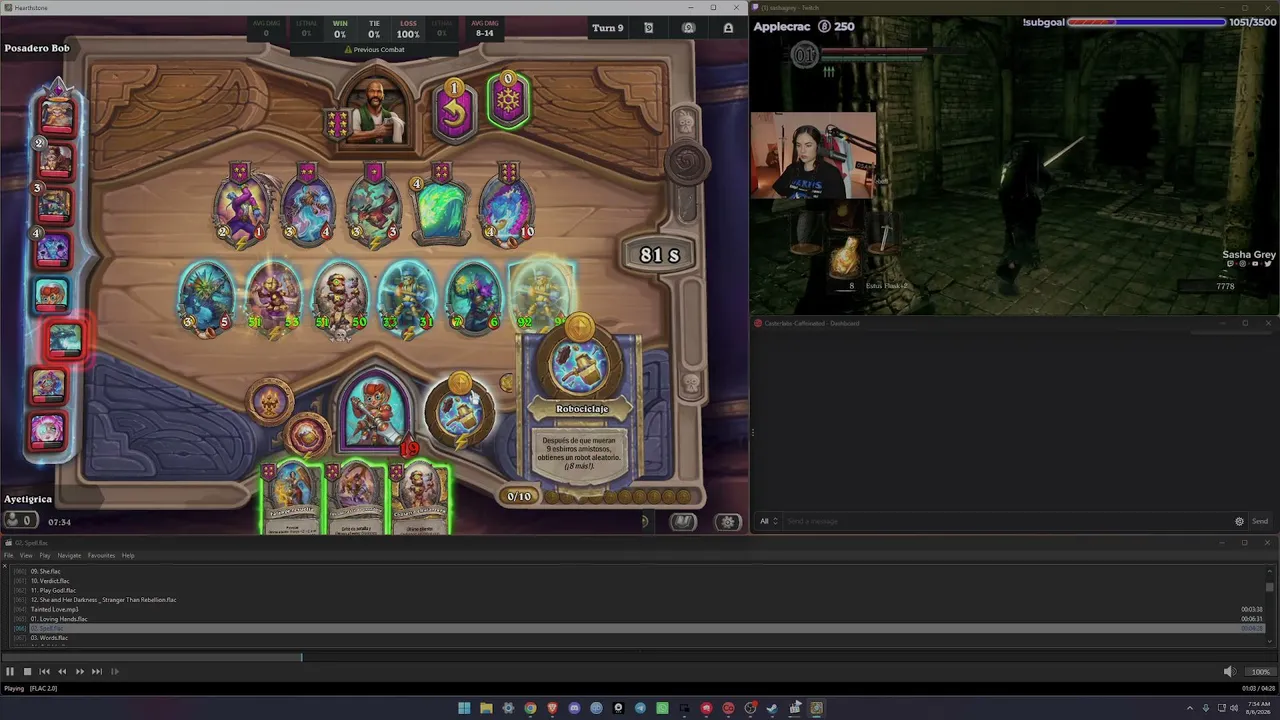Click the first hand card at bottom
1280x720 pixels.
click(291, 496)
